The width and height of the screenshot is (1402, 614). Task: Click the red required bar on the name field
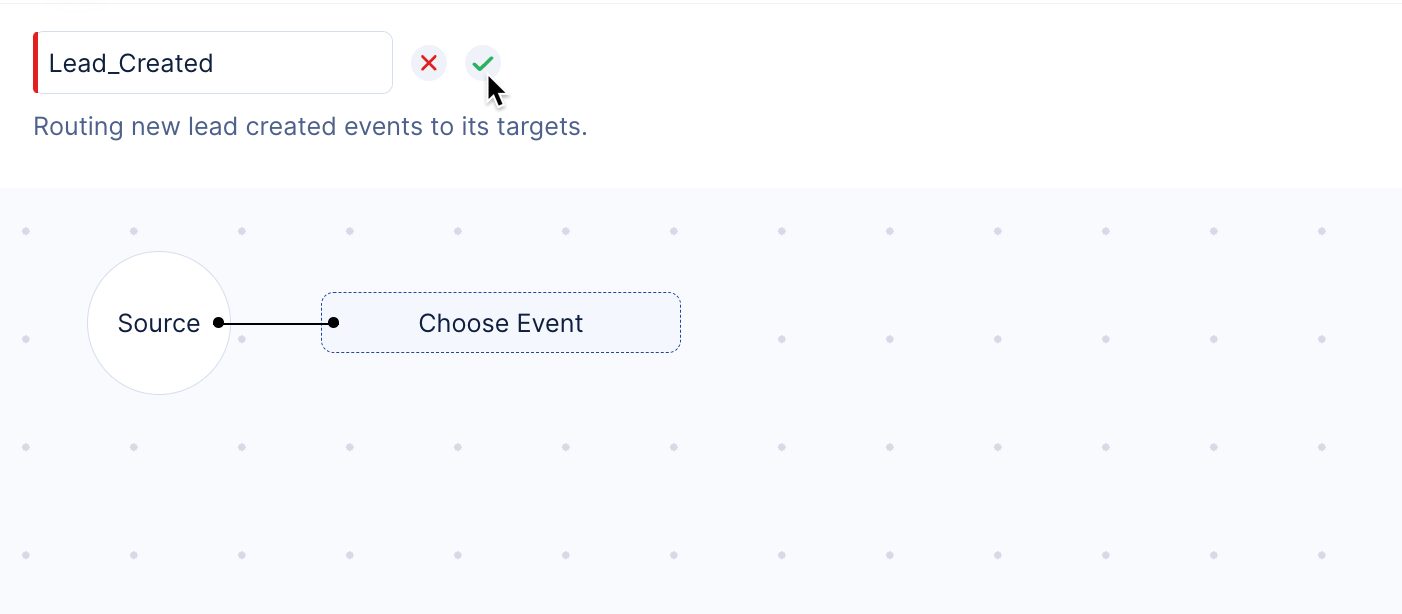[x=36, y=63]
